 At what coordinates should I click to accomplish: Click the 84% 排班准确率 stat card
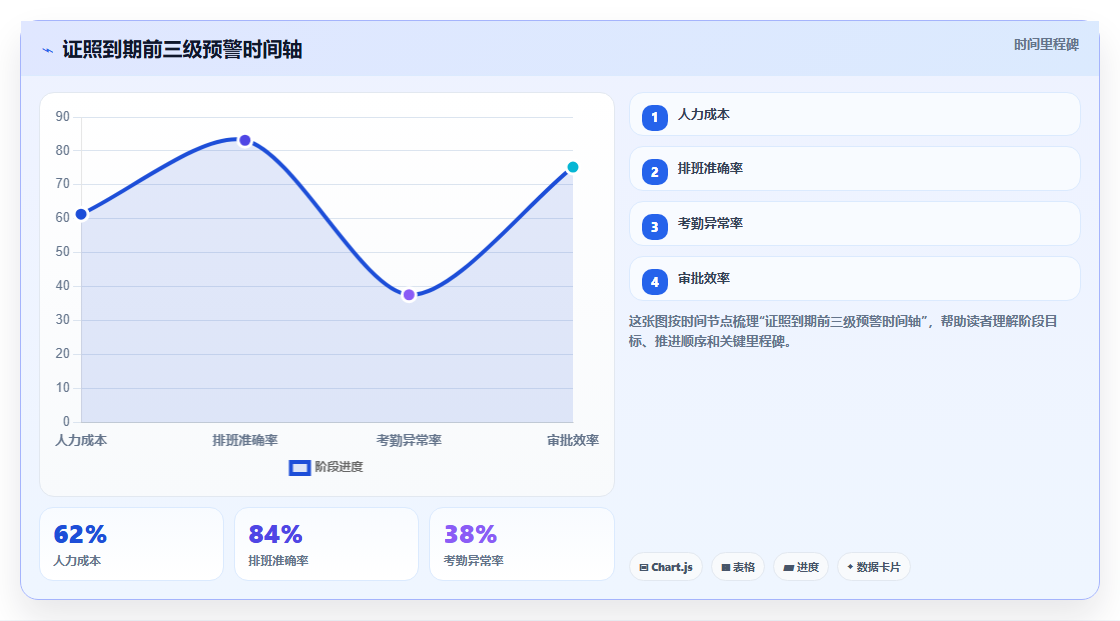pyautogui.click(x=326, y=544)
